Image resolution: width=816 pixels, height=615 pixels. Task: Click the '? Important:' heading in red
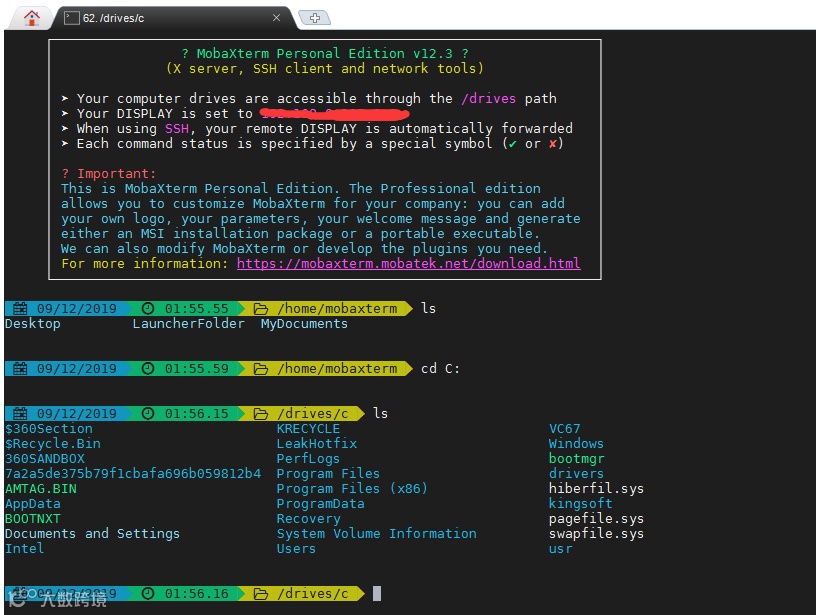point(108,174)
